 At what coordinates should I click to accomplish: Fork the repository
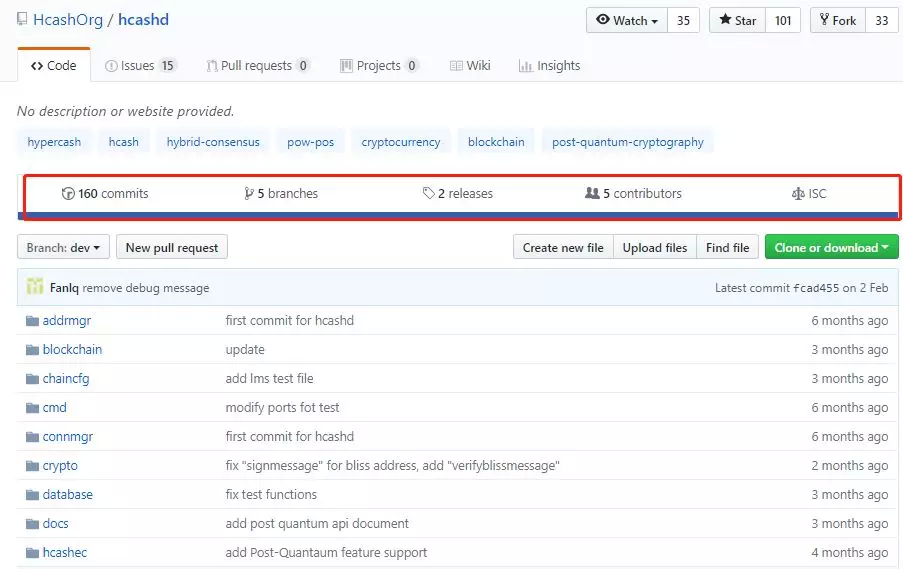(838, 20)
